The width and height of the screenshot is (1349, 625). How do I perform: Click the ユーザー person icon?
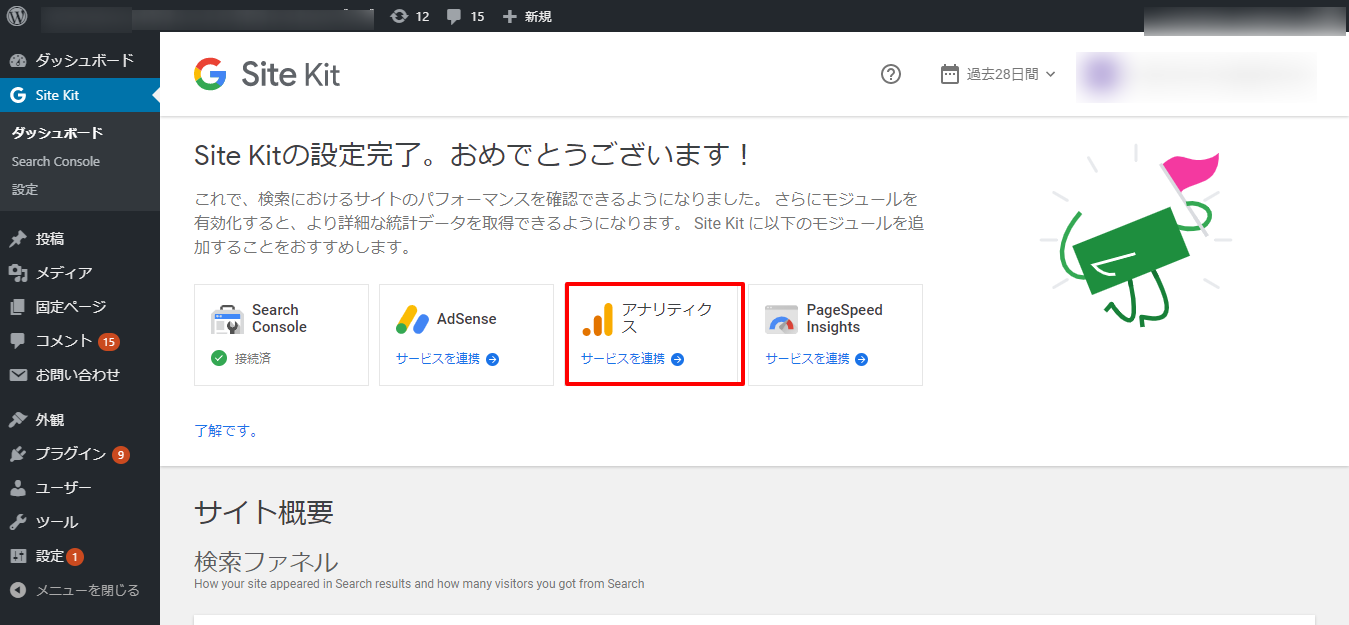[x=18, y=488]
